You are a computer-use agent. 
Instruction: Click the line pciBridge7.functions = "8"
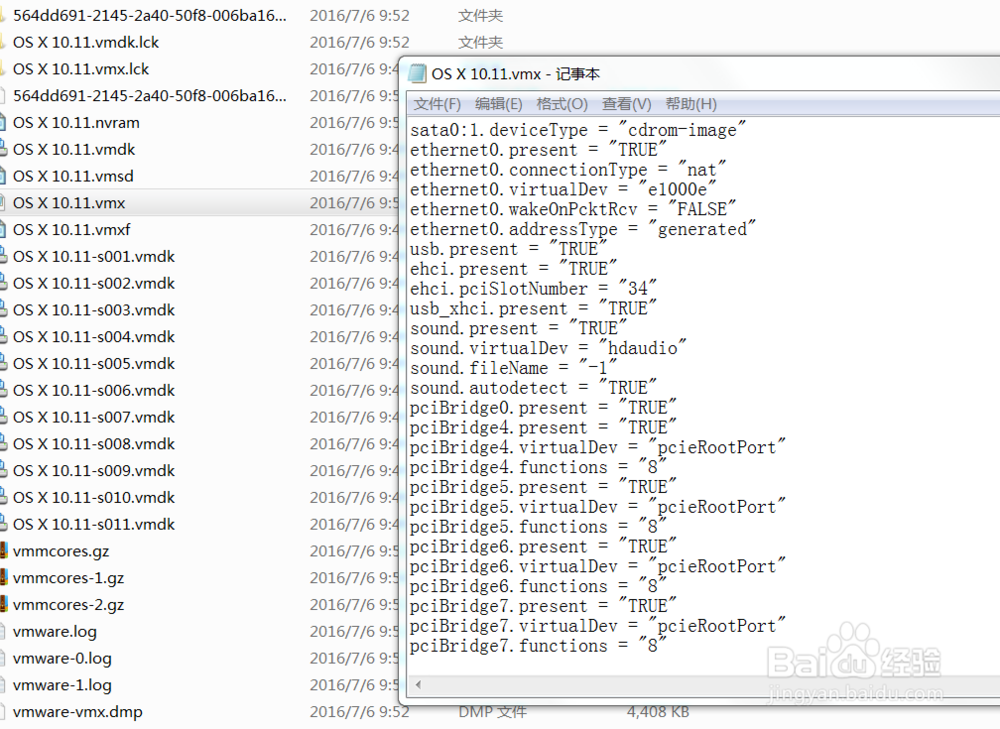(538, 646)
